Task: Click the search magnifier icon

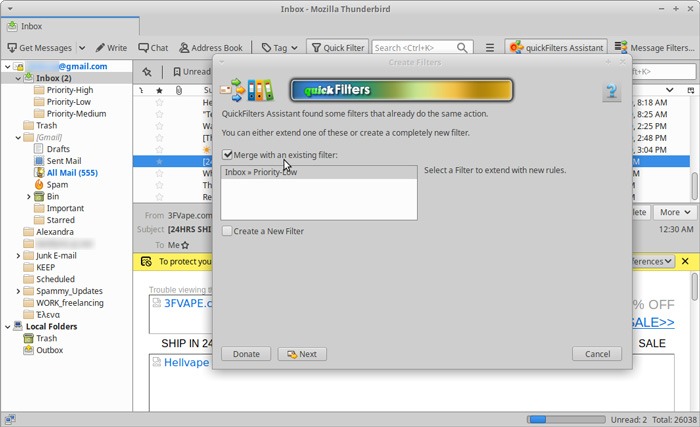Action: tap(462, 48)
